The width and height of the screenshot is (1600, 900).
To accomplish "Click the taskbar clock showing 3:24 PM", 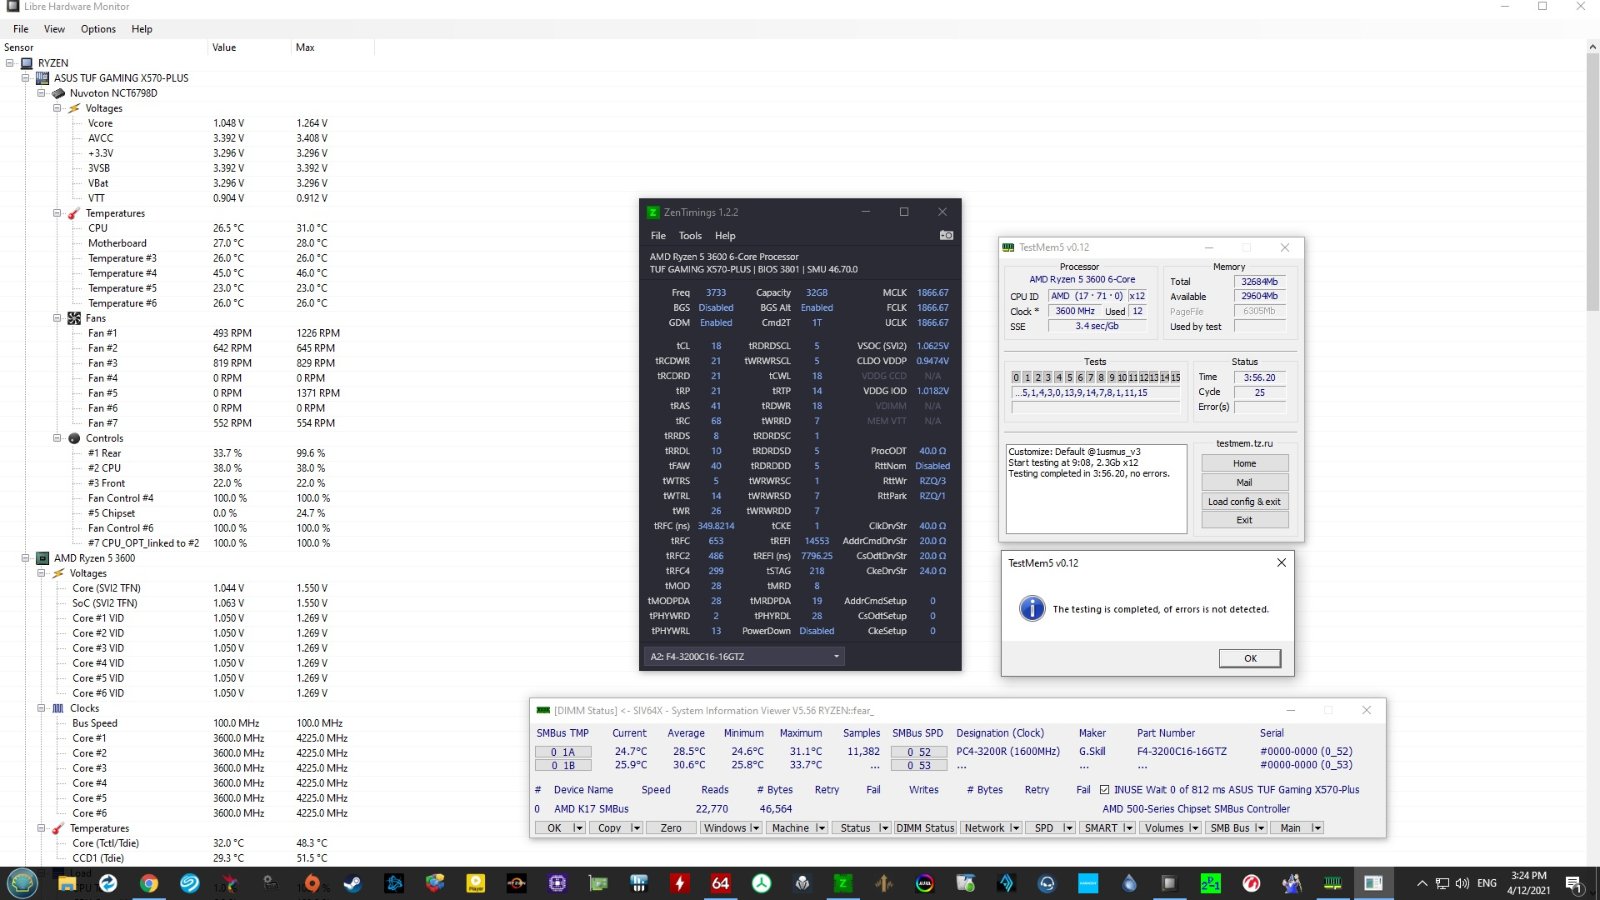I will (1528, 883).
